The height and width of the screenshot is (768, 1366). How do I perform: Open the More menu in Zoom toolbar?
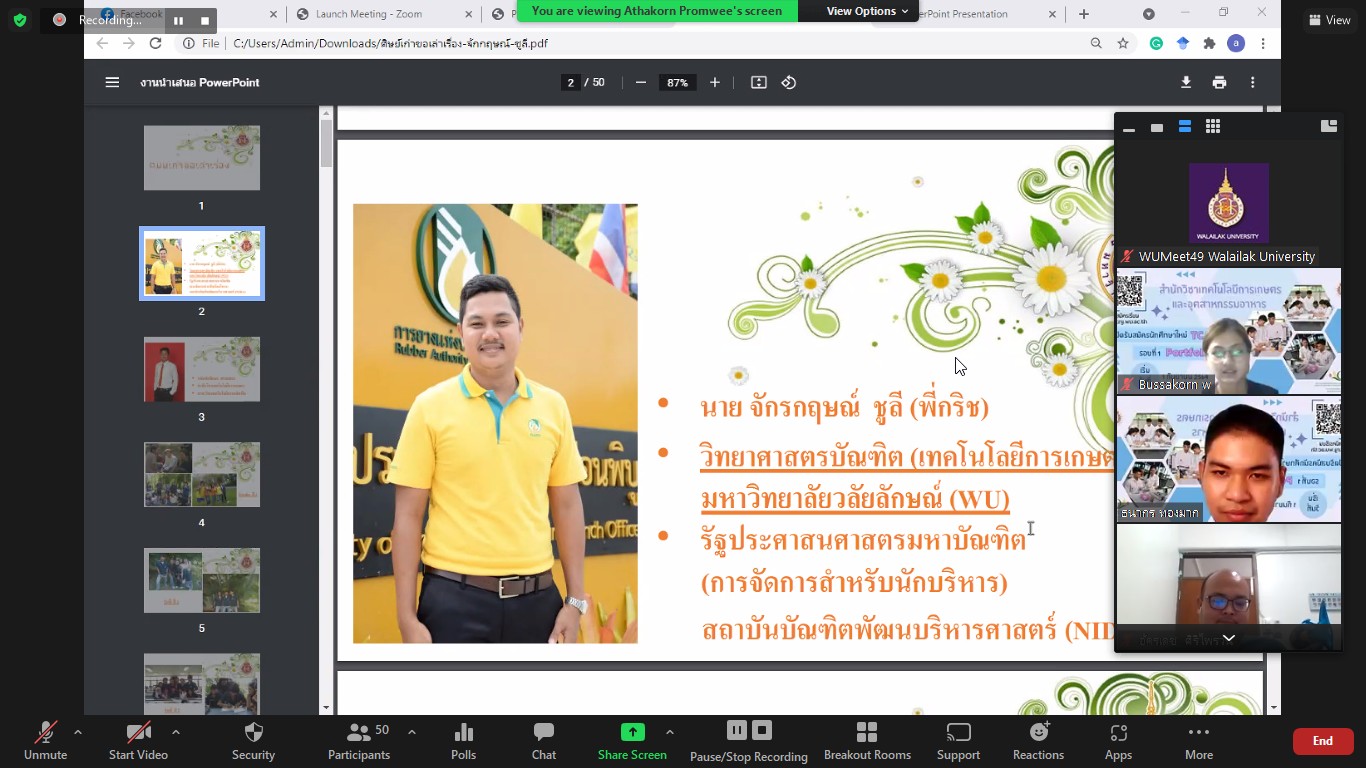coord(1198,741)
